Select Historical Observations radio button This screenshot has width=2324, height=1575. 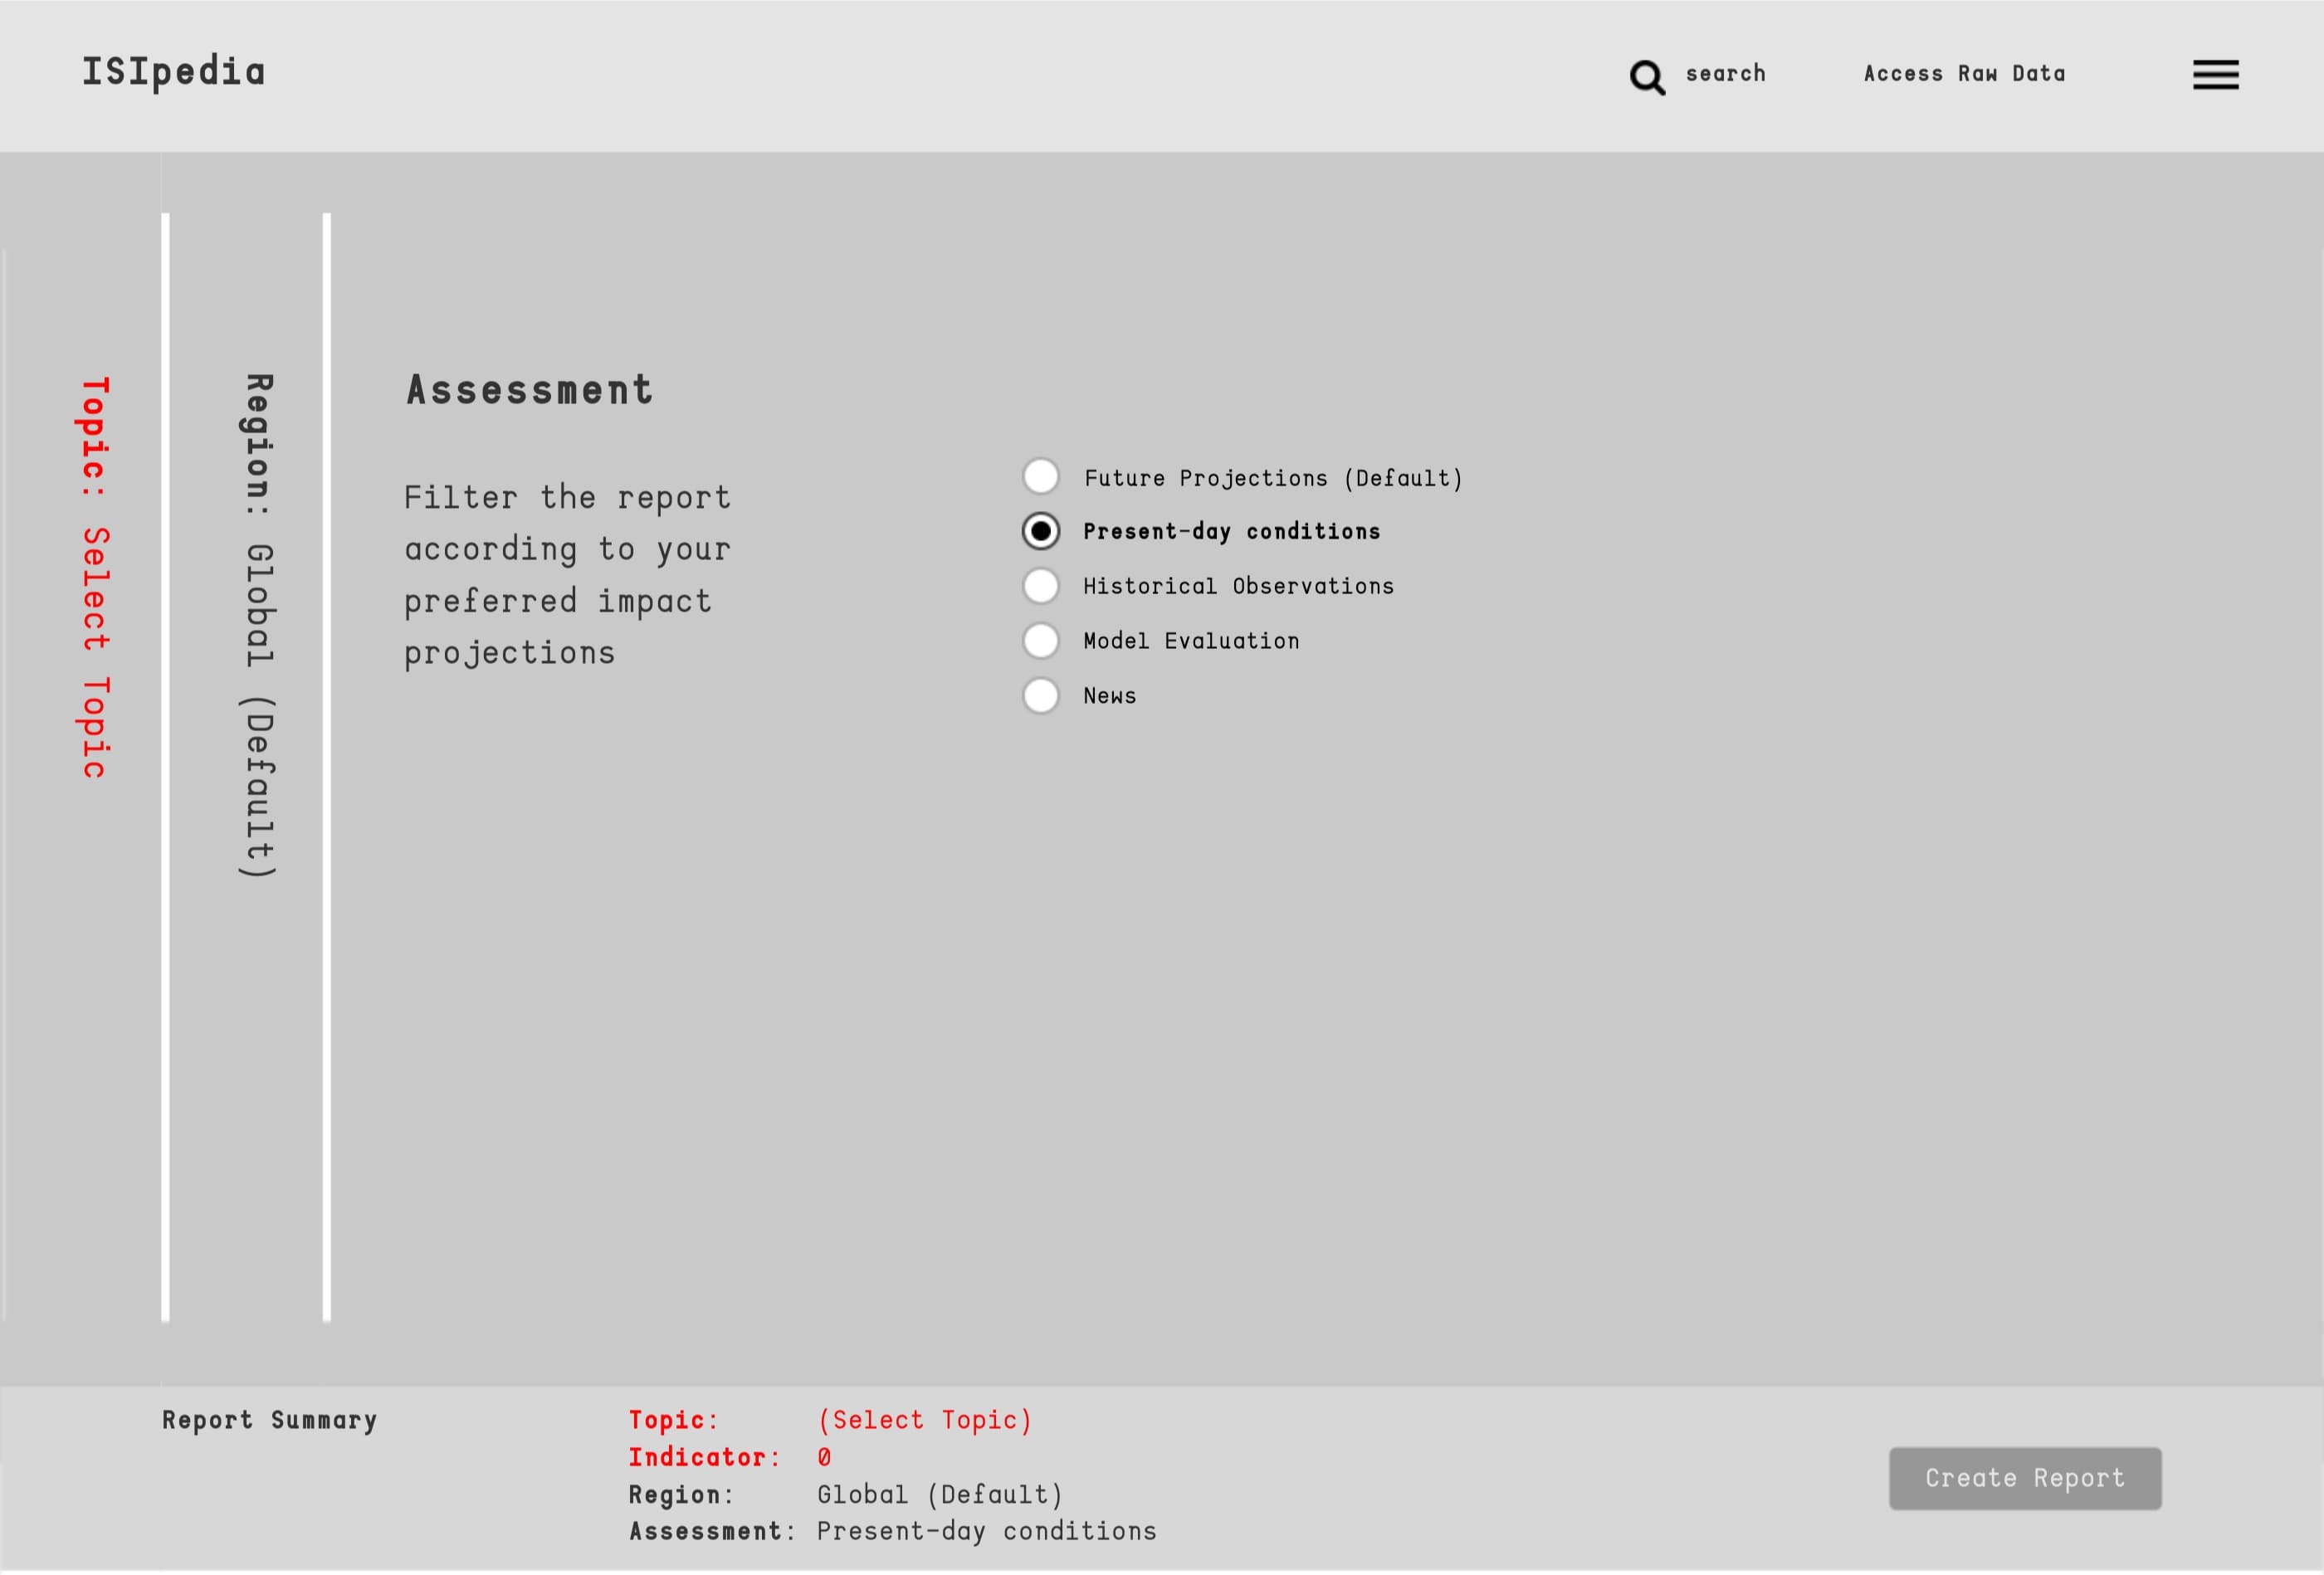pos(1041,586)
